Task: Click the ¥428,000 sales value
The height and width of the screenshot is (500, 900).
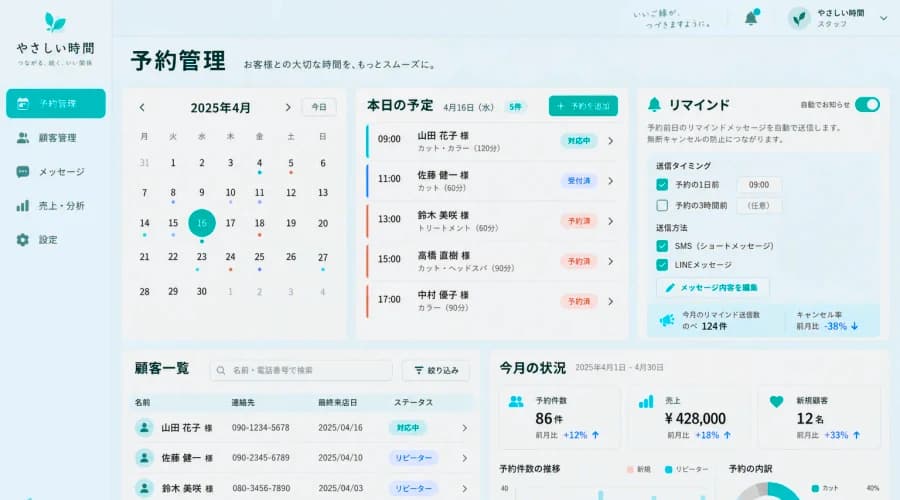Action: (x=695, y=418)
